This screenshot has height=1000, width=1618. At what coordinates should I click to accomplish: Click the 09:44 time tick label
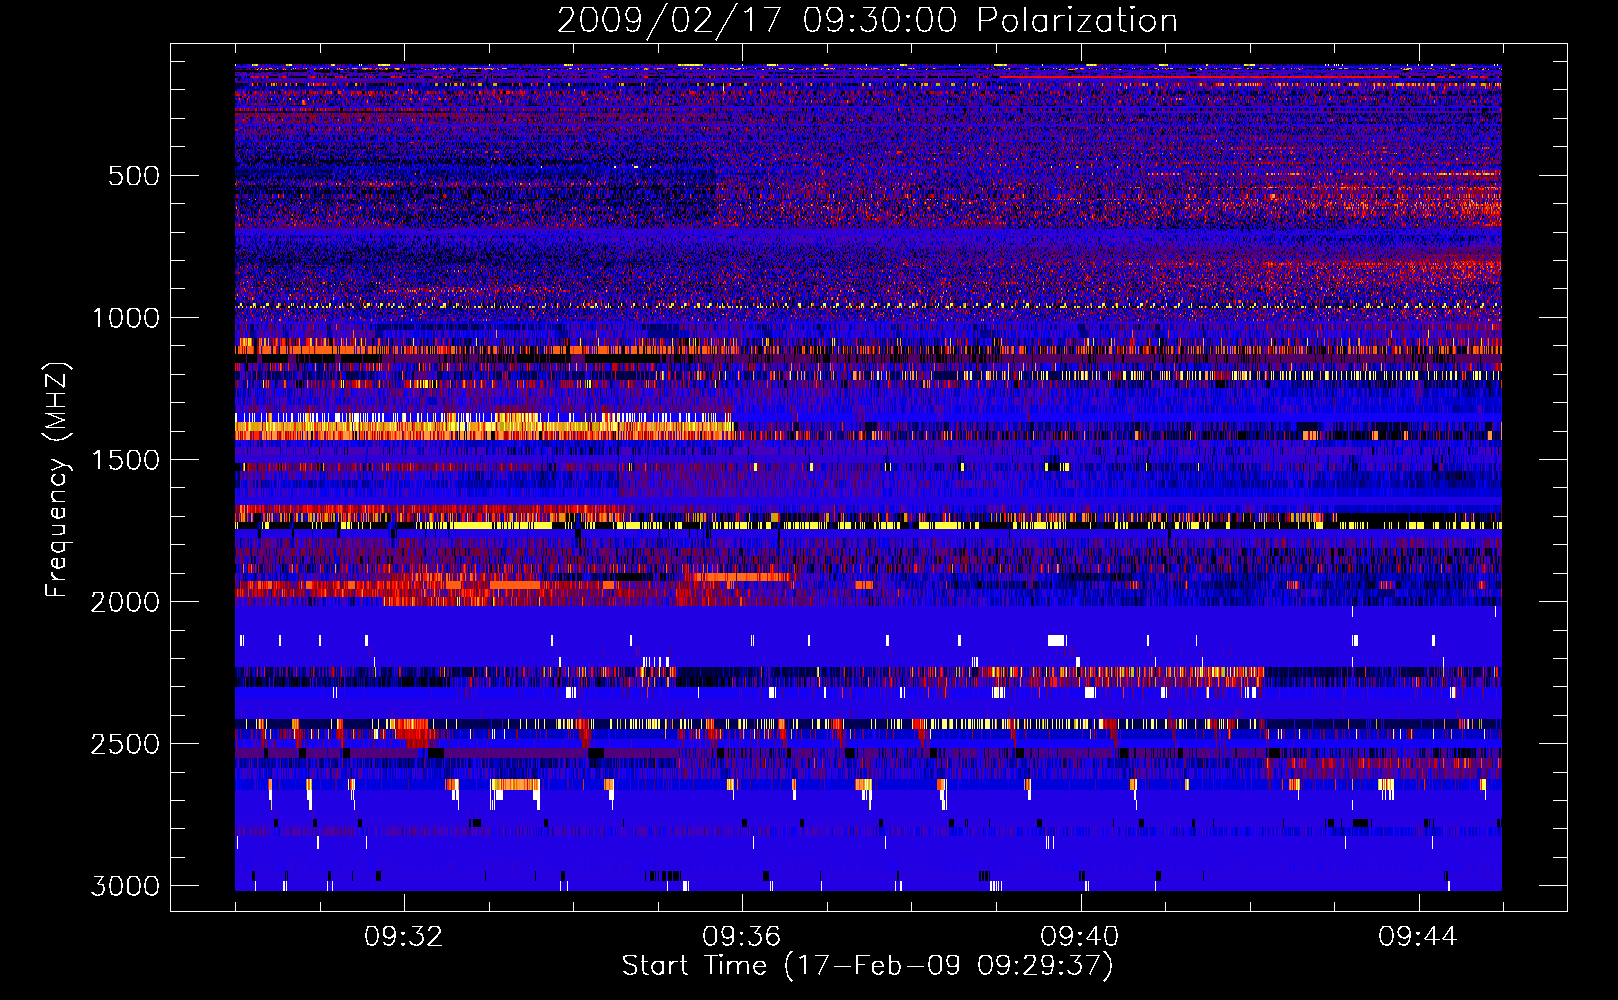[x=1418, y=937]
